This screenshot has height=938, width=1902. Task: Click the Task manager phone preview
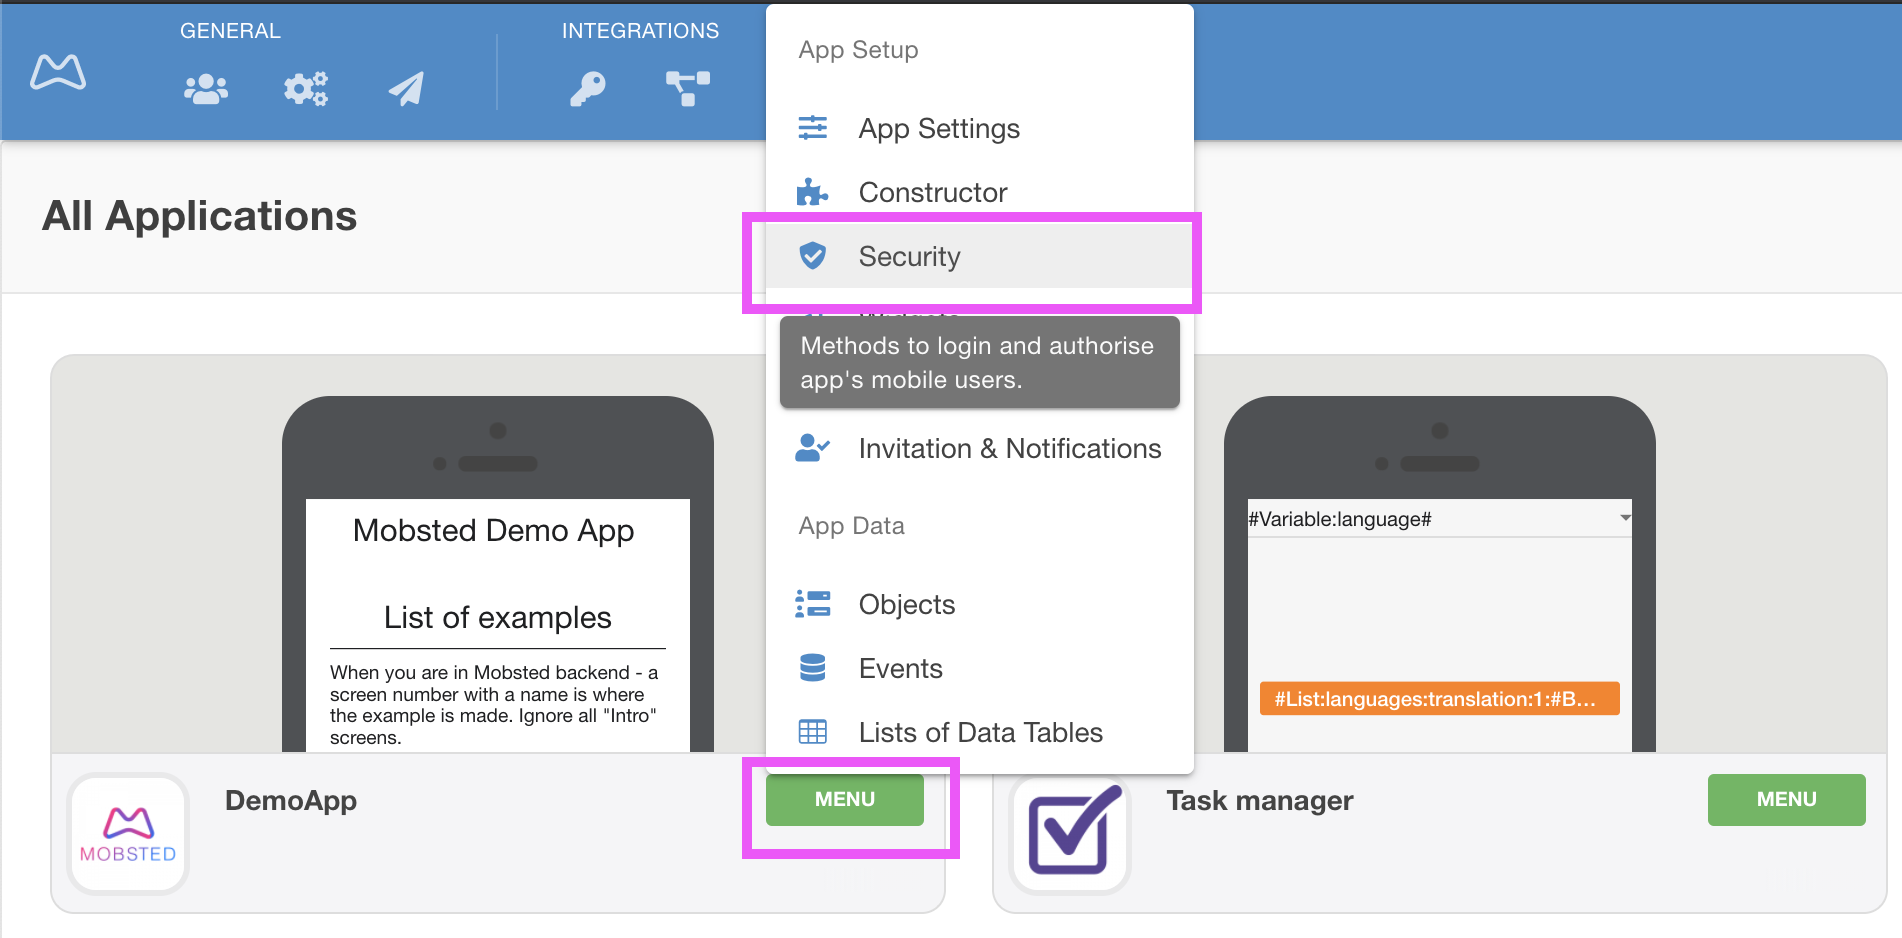(x=1440, y=574)
